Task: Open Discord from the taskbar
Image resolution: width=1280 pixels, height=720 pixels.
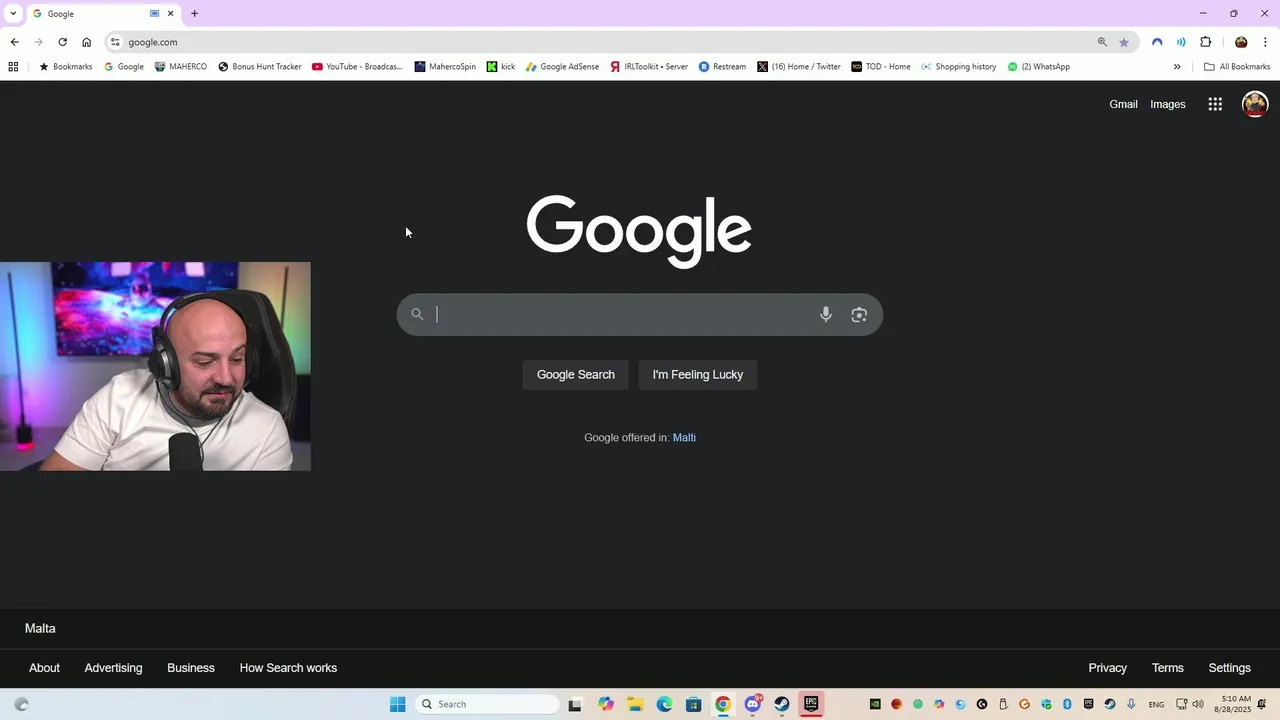Action: [753, 704]
